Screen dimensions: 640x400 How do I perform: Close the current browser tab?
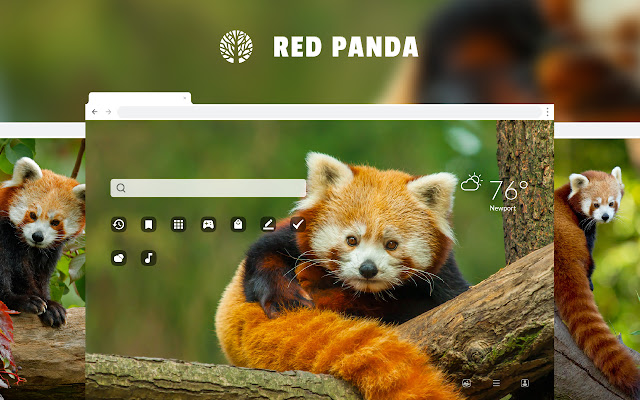coord(184,98)
